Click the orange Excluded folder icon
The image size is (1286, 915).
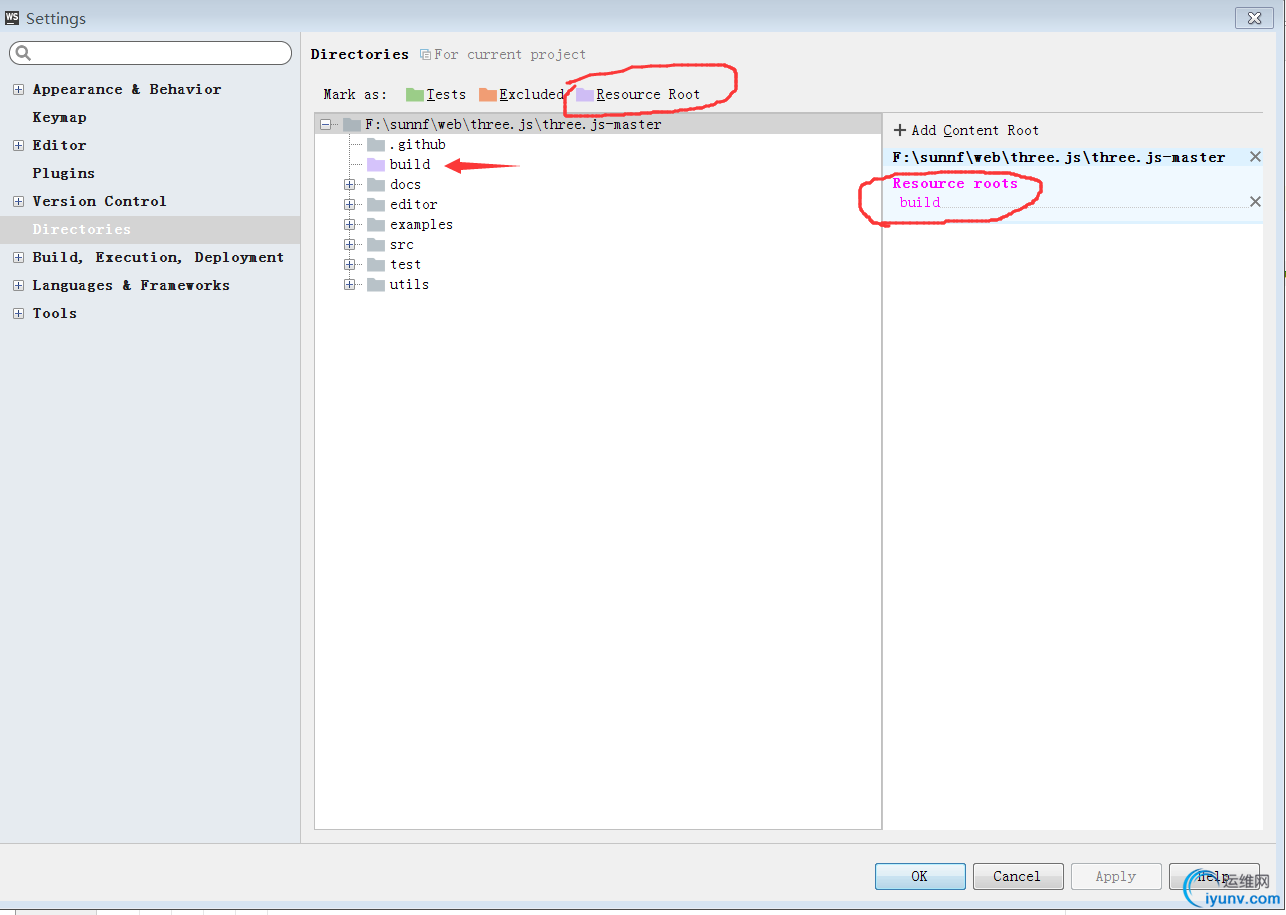tap(487, 94)
